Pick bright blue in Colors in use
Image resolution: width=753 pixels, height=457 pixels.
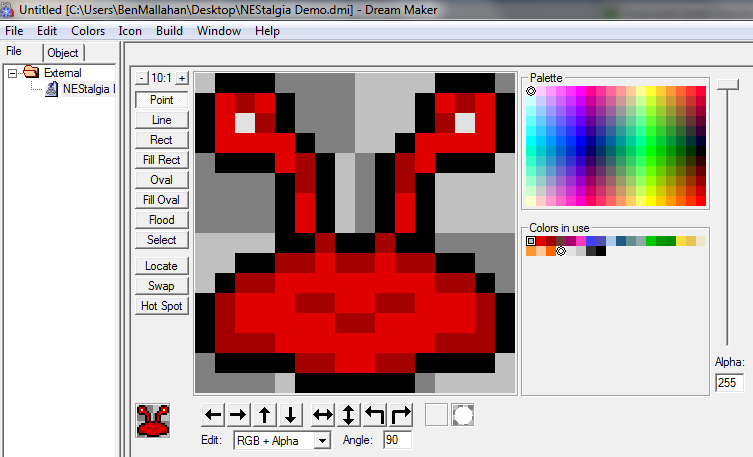click(591, 241)
